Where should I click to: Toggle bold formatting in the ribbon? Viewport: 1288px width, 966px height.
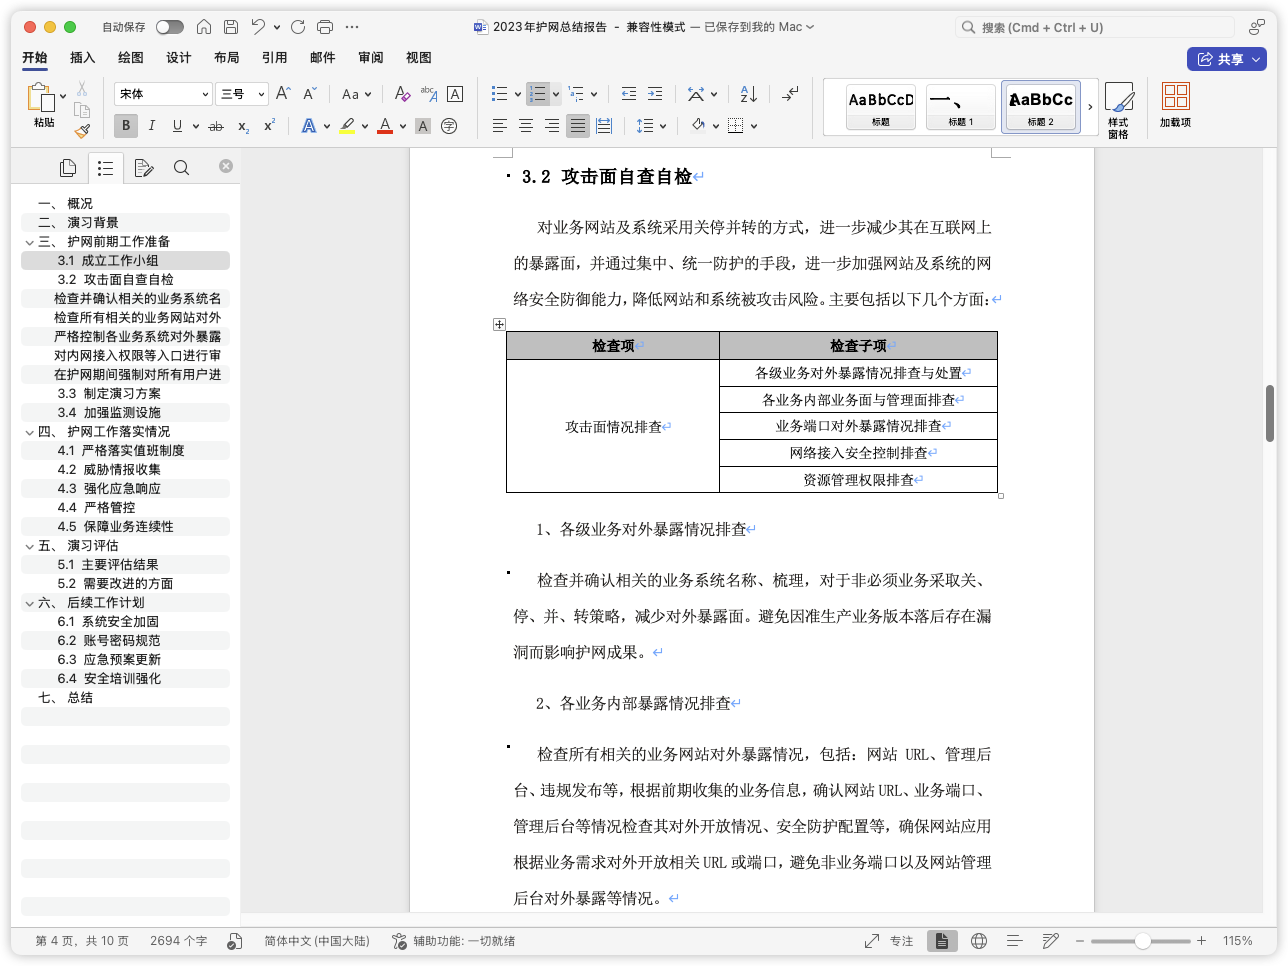pyautogui.click(x=124, y=125)
